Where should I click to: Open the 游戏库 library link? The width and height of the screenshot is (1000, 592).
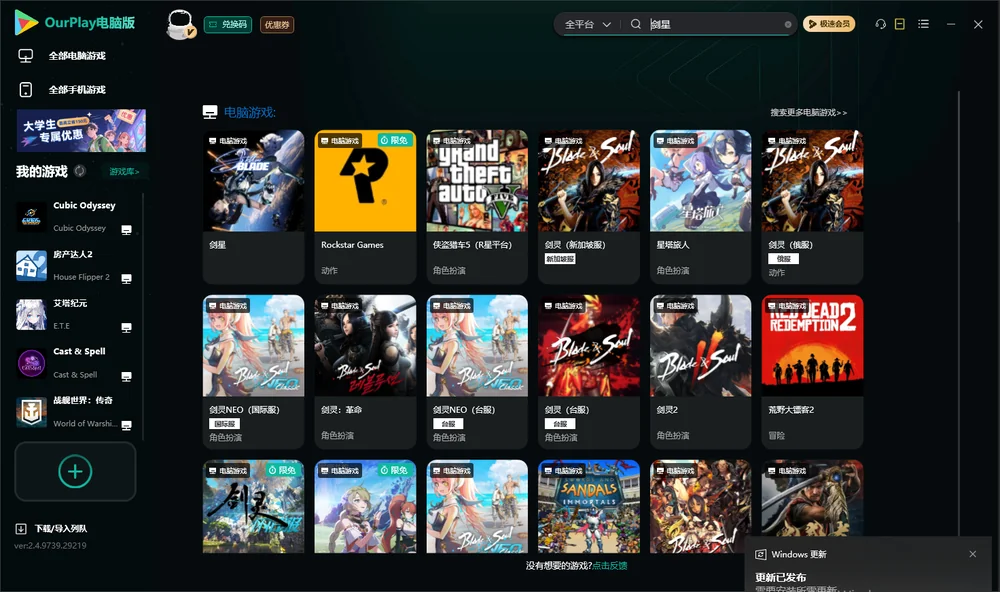tap(124, 171)
